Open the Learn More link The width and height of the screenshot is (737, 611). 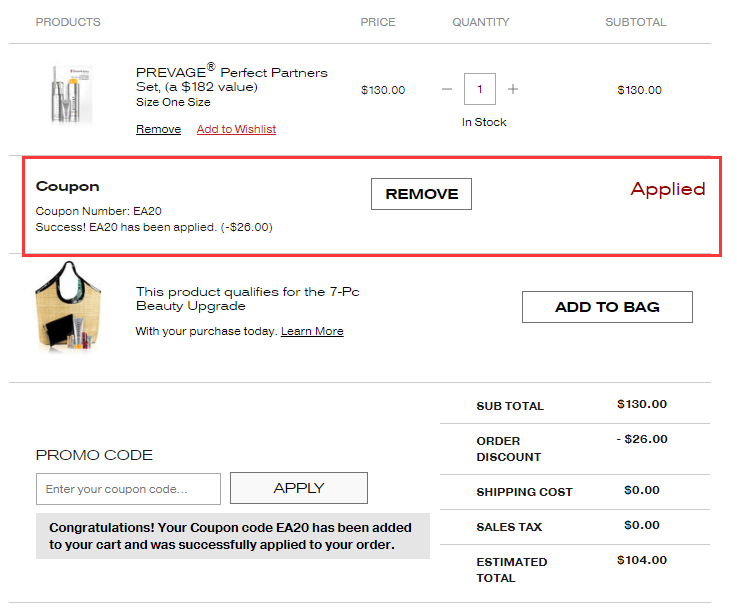pyautogui.click(x=312, y=331)
